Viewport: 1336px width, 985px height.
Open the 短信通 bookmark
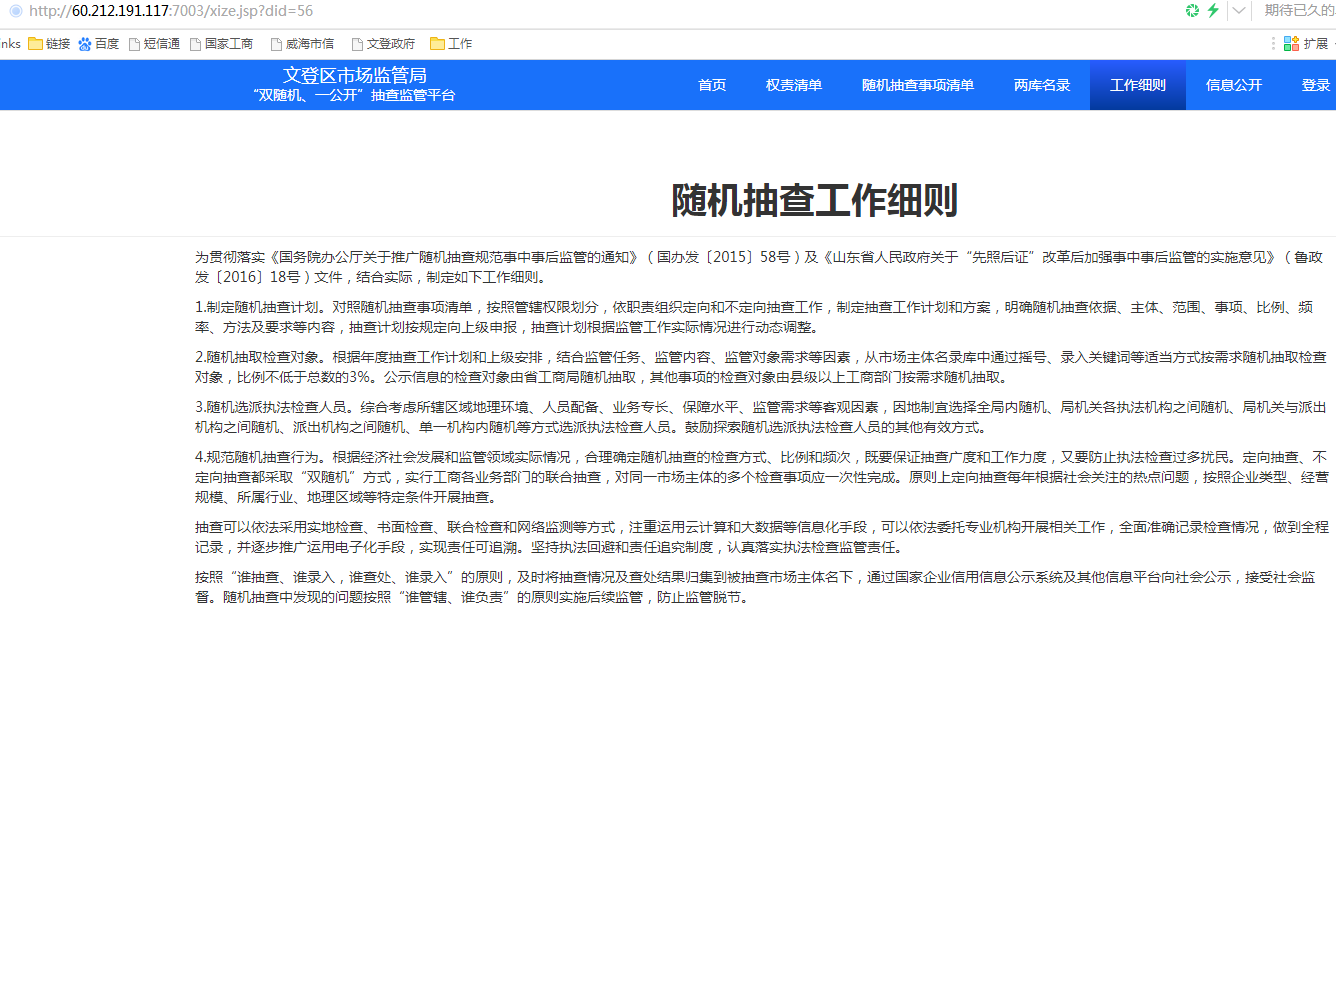coord(154,44)
